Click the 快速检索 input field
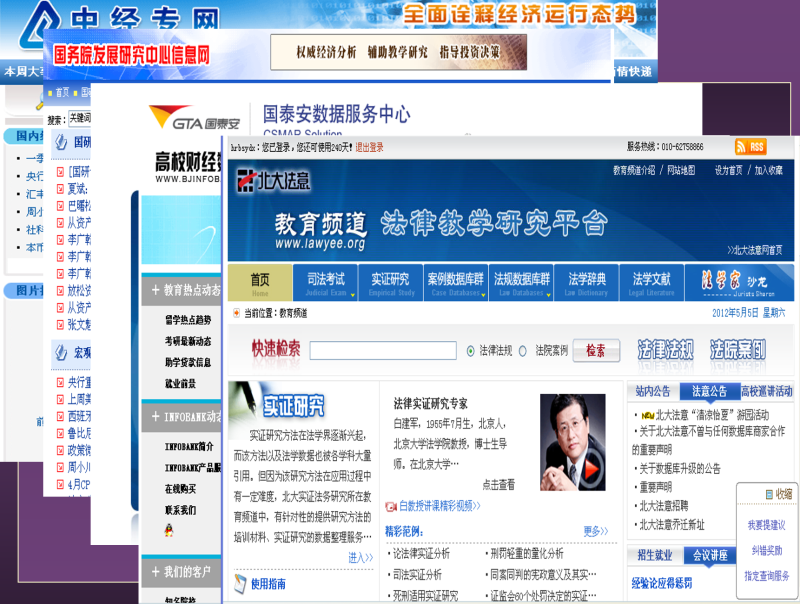The width and height of the screenshot is (800, 604). 383,350
